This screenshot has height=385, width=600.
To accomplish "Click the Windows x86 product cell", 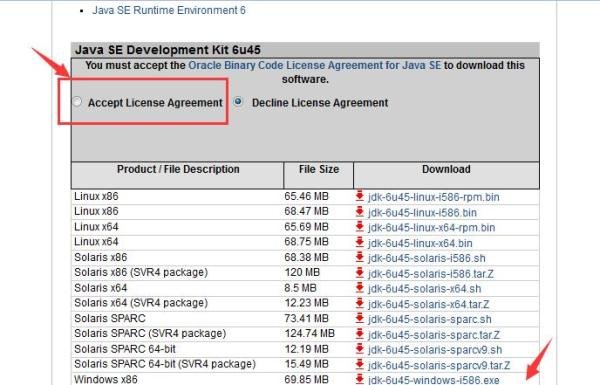I will (x=106, y=379).
